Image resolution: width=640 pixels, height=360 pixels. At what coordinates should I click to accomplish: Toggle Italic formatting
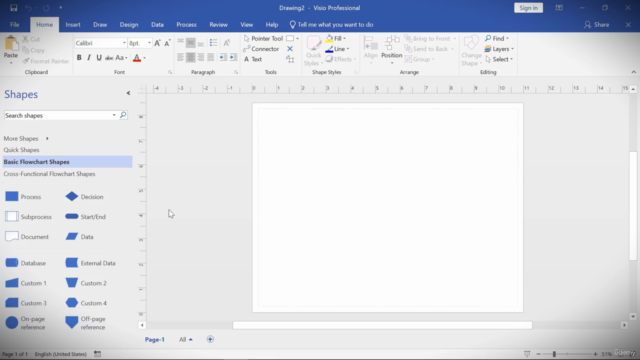(89, 58)
